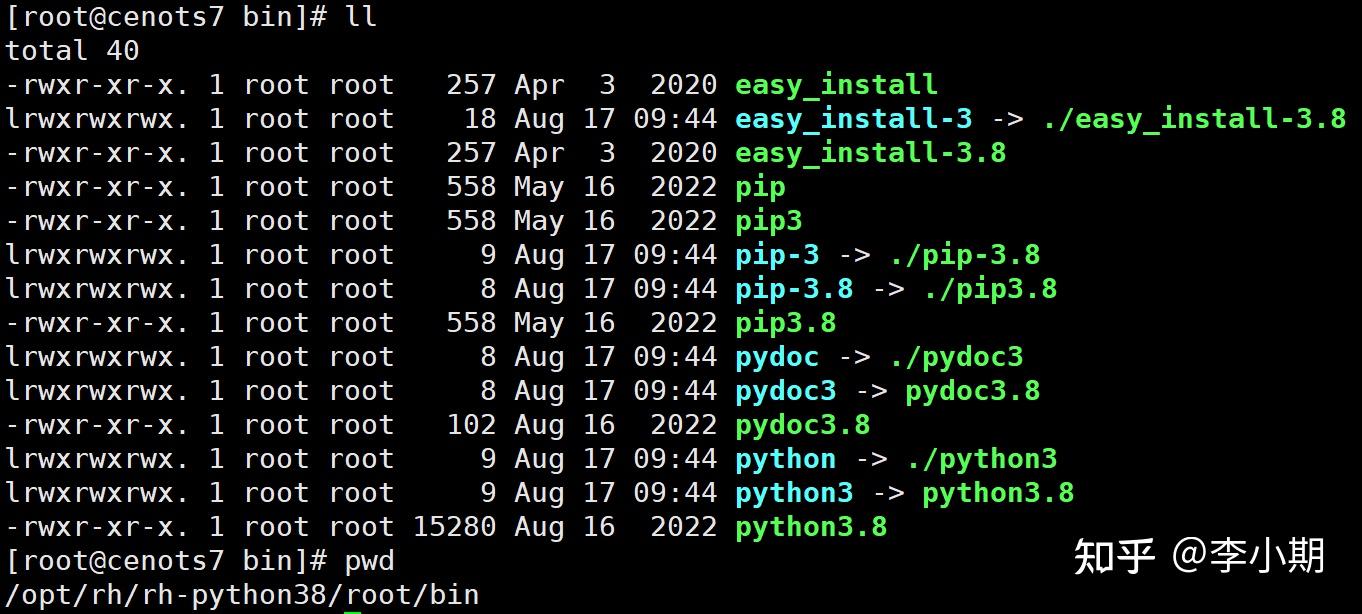
Task: Click the /opt/rh/rh-python38/root/bin path output
Action: click(240, 593)
